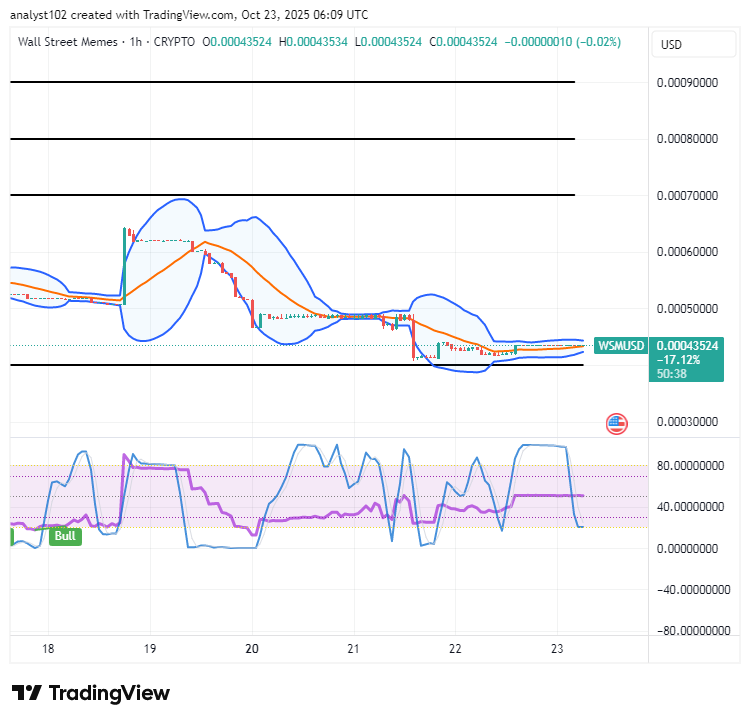Image resolution: width=750 pixels, height=723 pixels.
Task: Click the high price value H0.00043534
Action: tap(313, 42)
